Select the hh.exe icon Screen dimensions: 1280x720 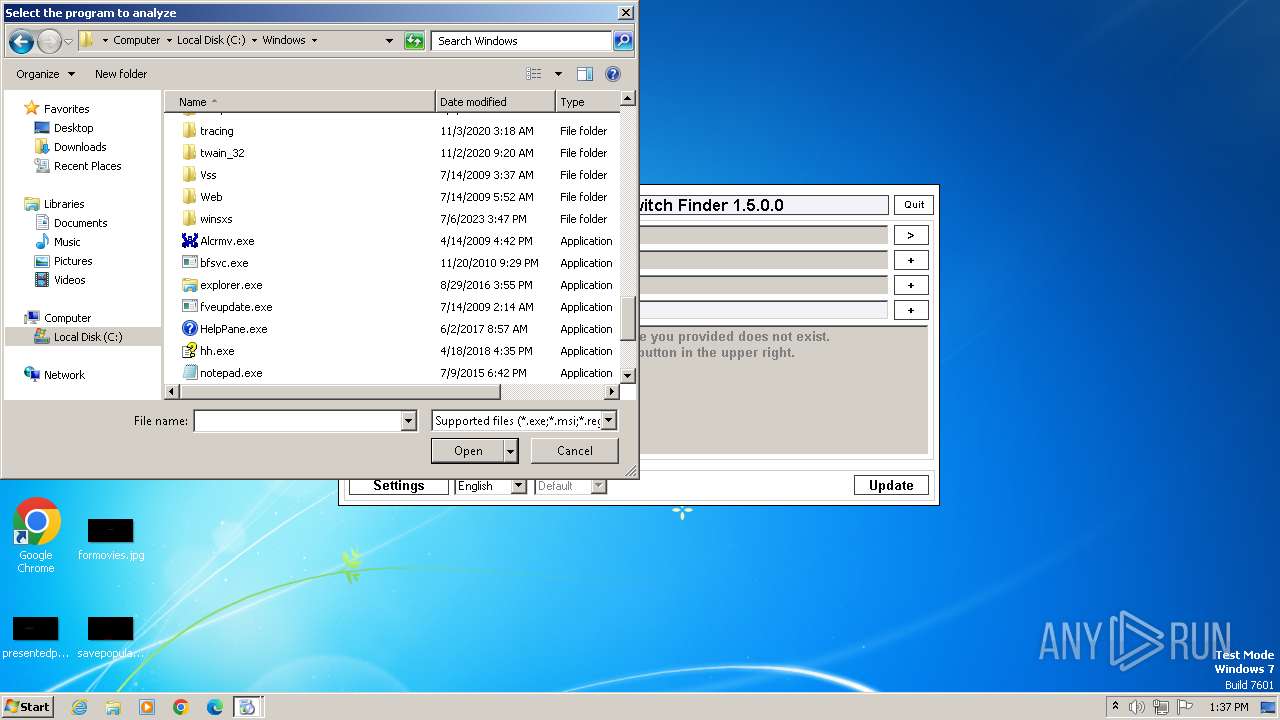click(x=190, y=351)
